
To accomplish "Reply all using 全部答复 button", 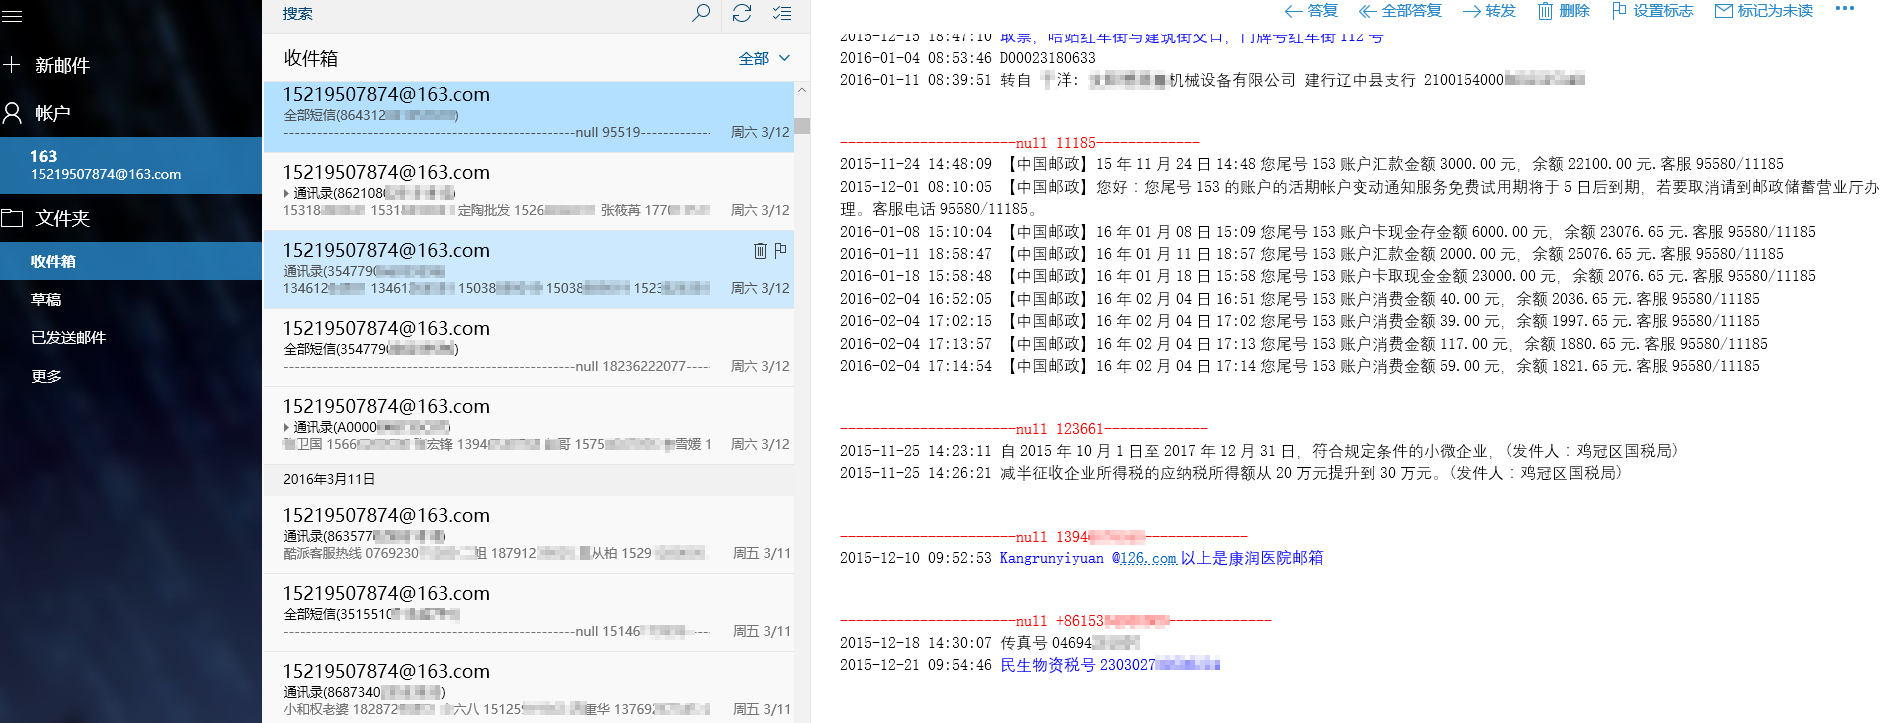I will (x=1400, y=11).
